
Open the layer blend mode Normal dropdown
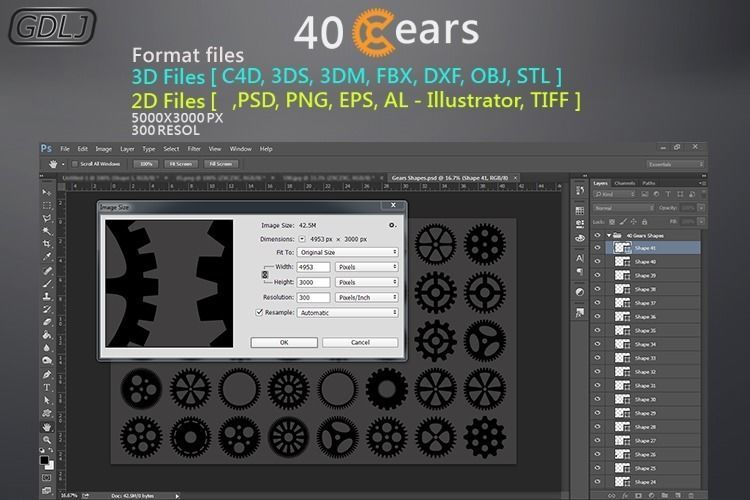(x=623, y=208)
